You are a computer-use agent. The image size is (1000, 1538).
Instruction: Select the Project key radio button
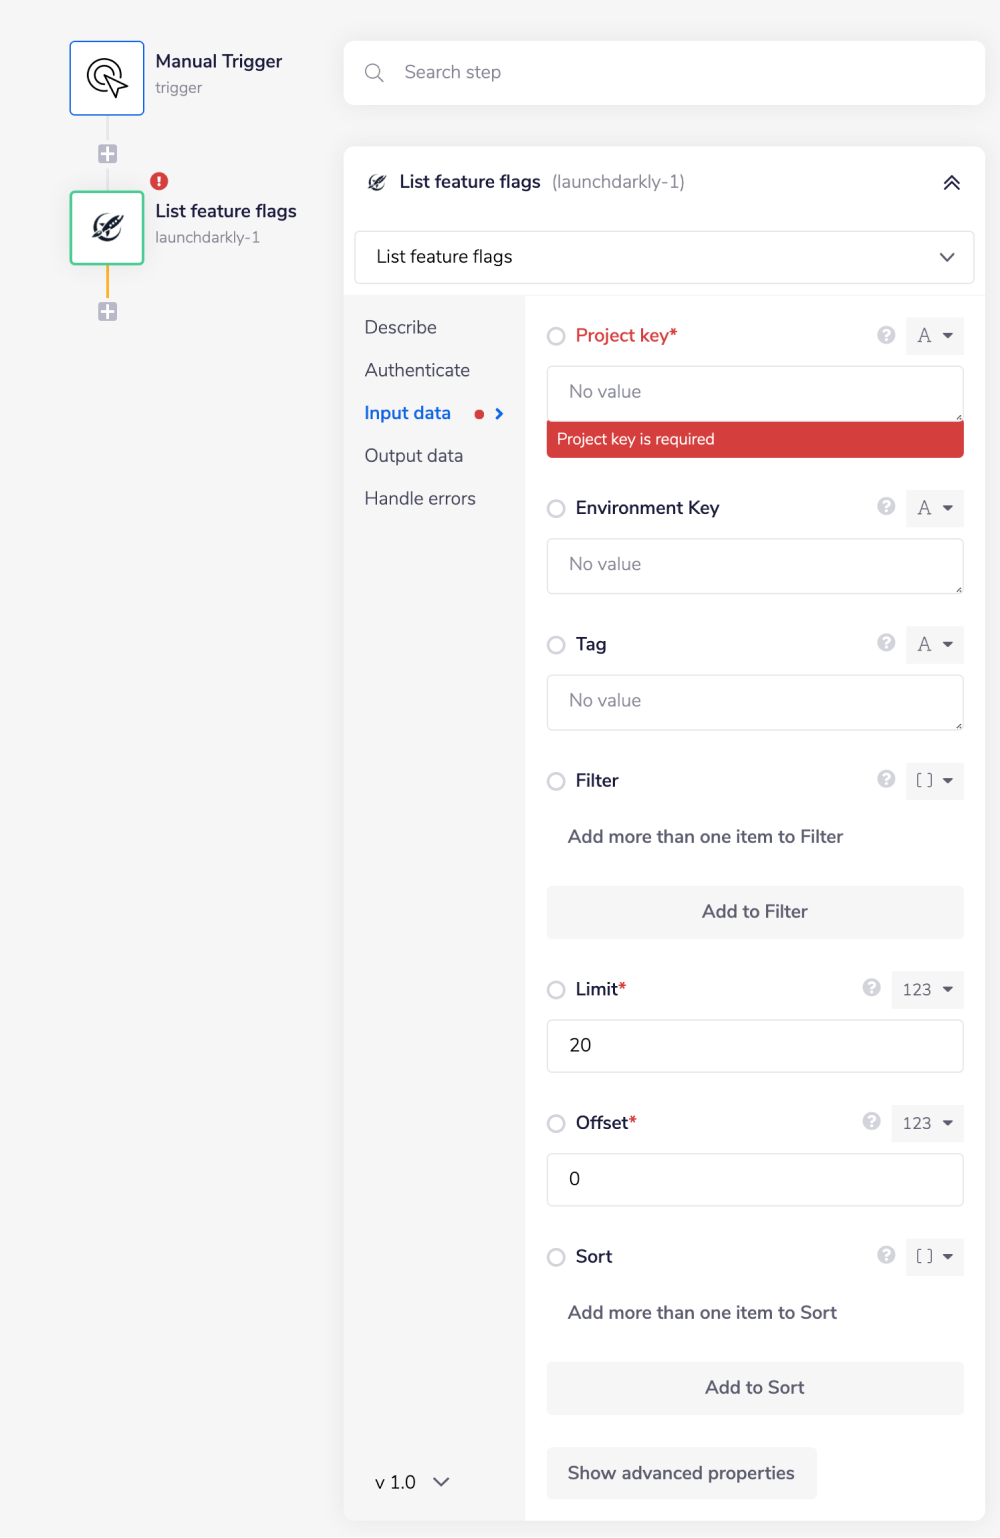[x=556, y=336]
